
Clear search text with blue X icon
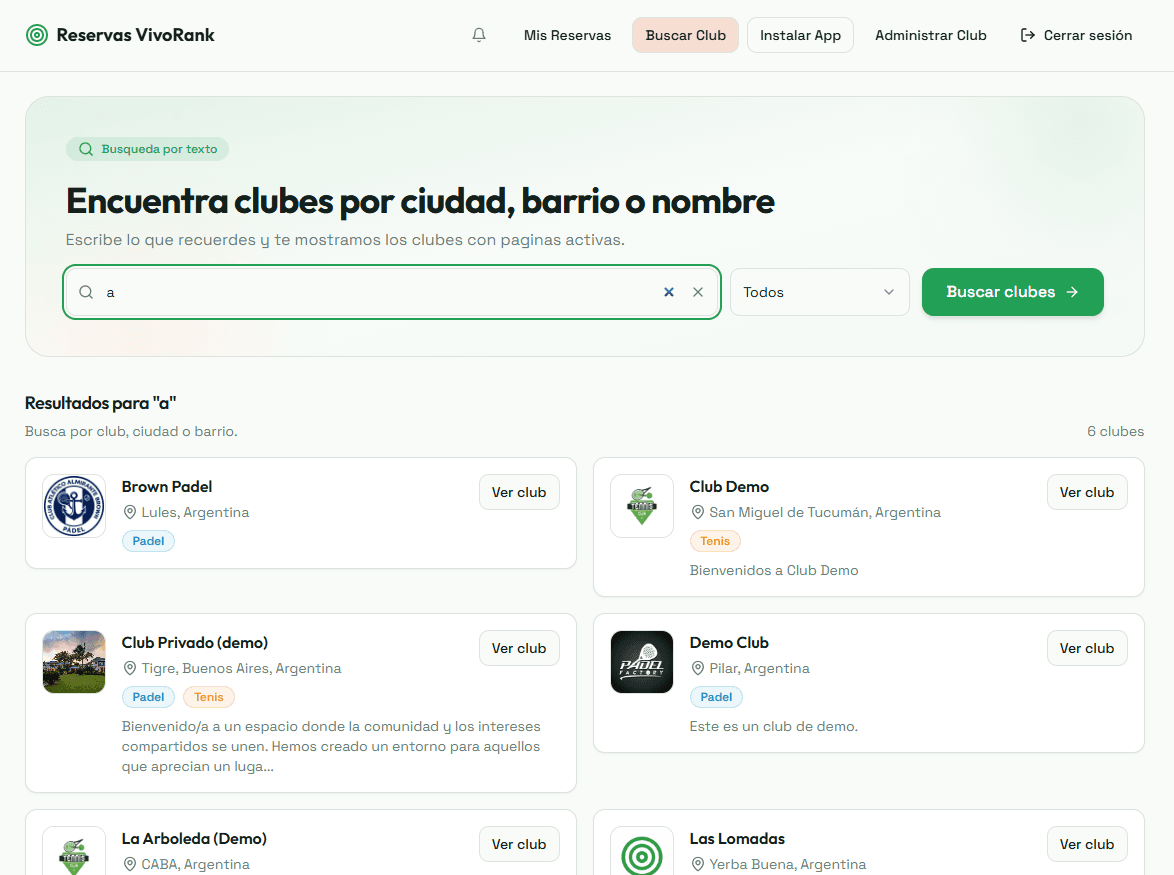click(x=669, y=292)
